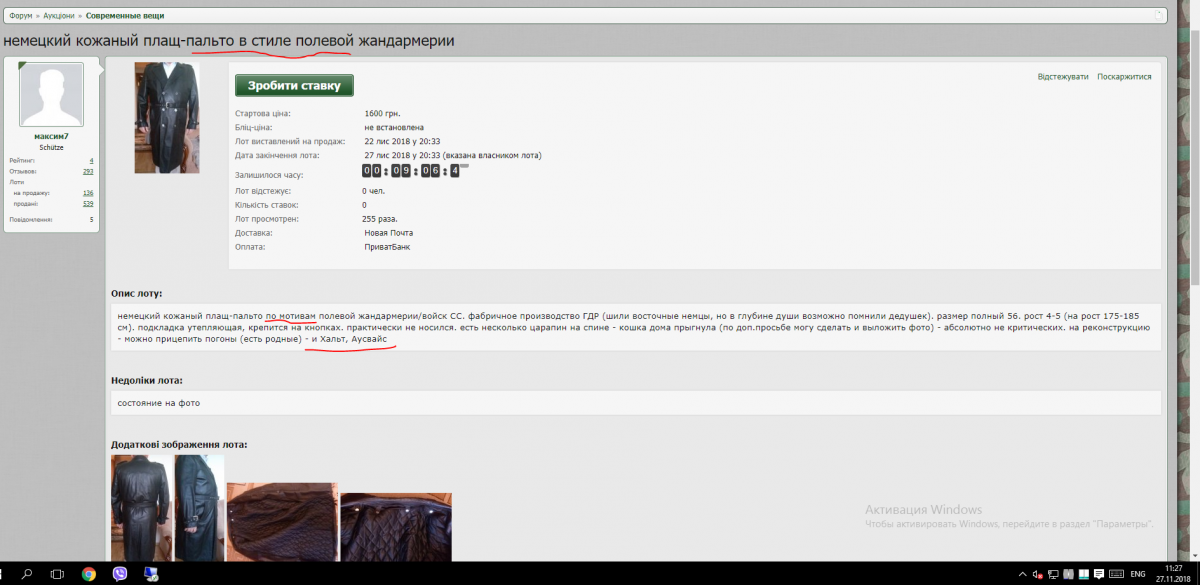Image resolution: width=1200 pixels, height=585 pixels.
Task: Click the page icon at breadcrumb bar end
Action: click(1158, 15)
